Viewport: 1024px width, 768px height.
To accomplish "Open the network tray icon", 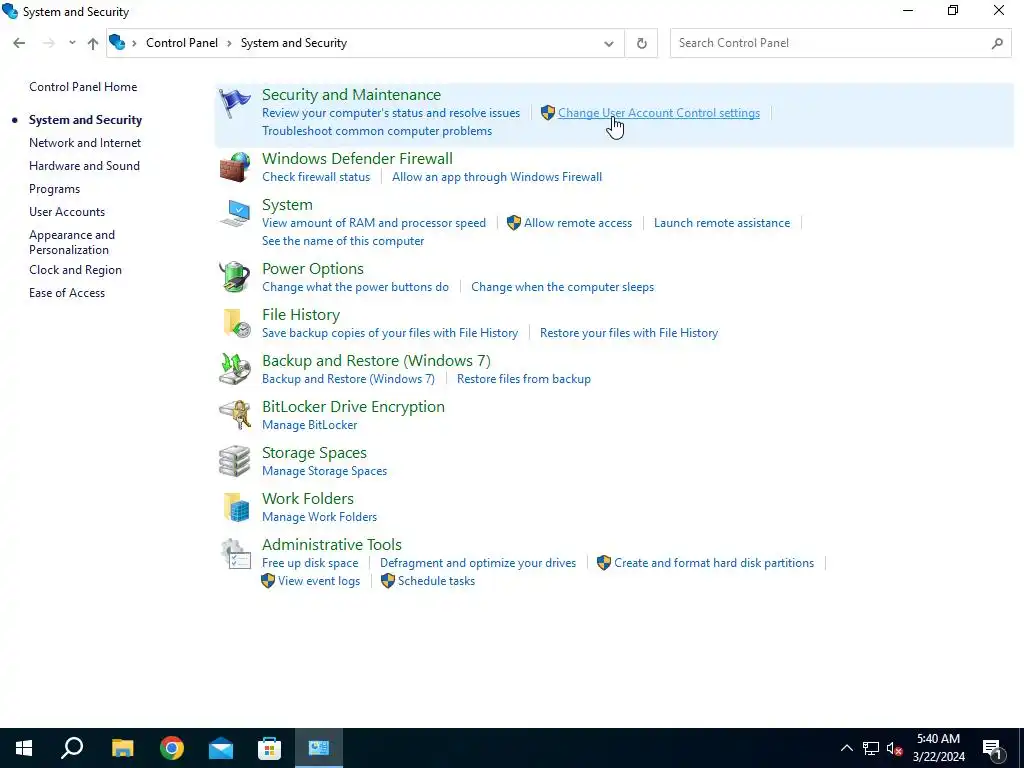I will [871, 748].
